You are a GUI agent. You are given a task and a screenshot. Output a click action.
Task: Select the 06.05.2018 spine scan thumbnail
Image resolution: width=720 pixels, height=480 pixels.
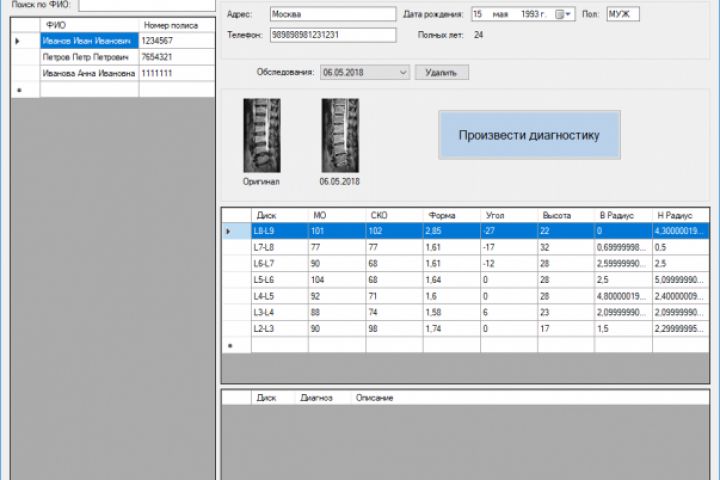click(x=340, y=136)
